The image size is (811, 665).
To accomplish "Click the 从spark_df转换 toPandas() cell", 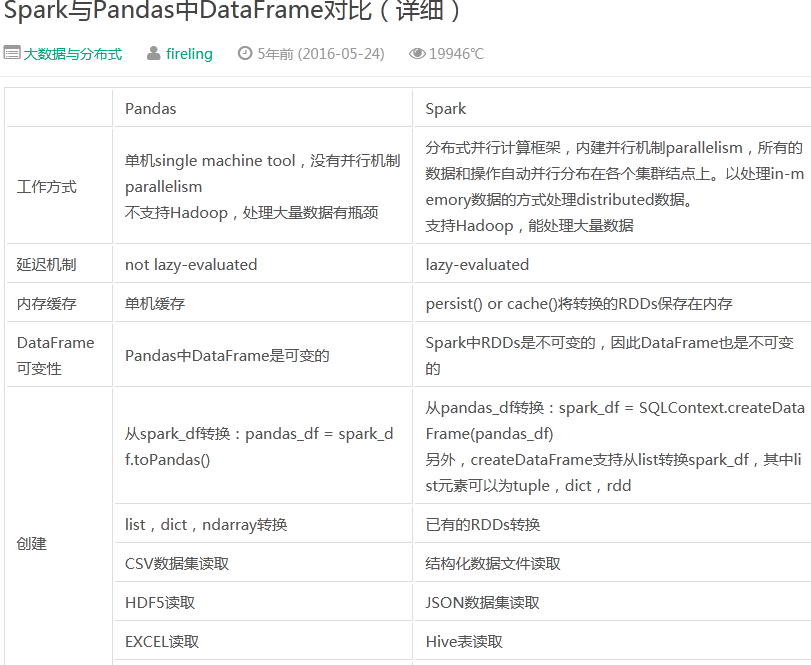I will coord(263,446).
